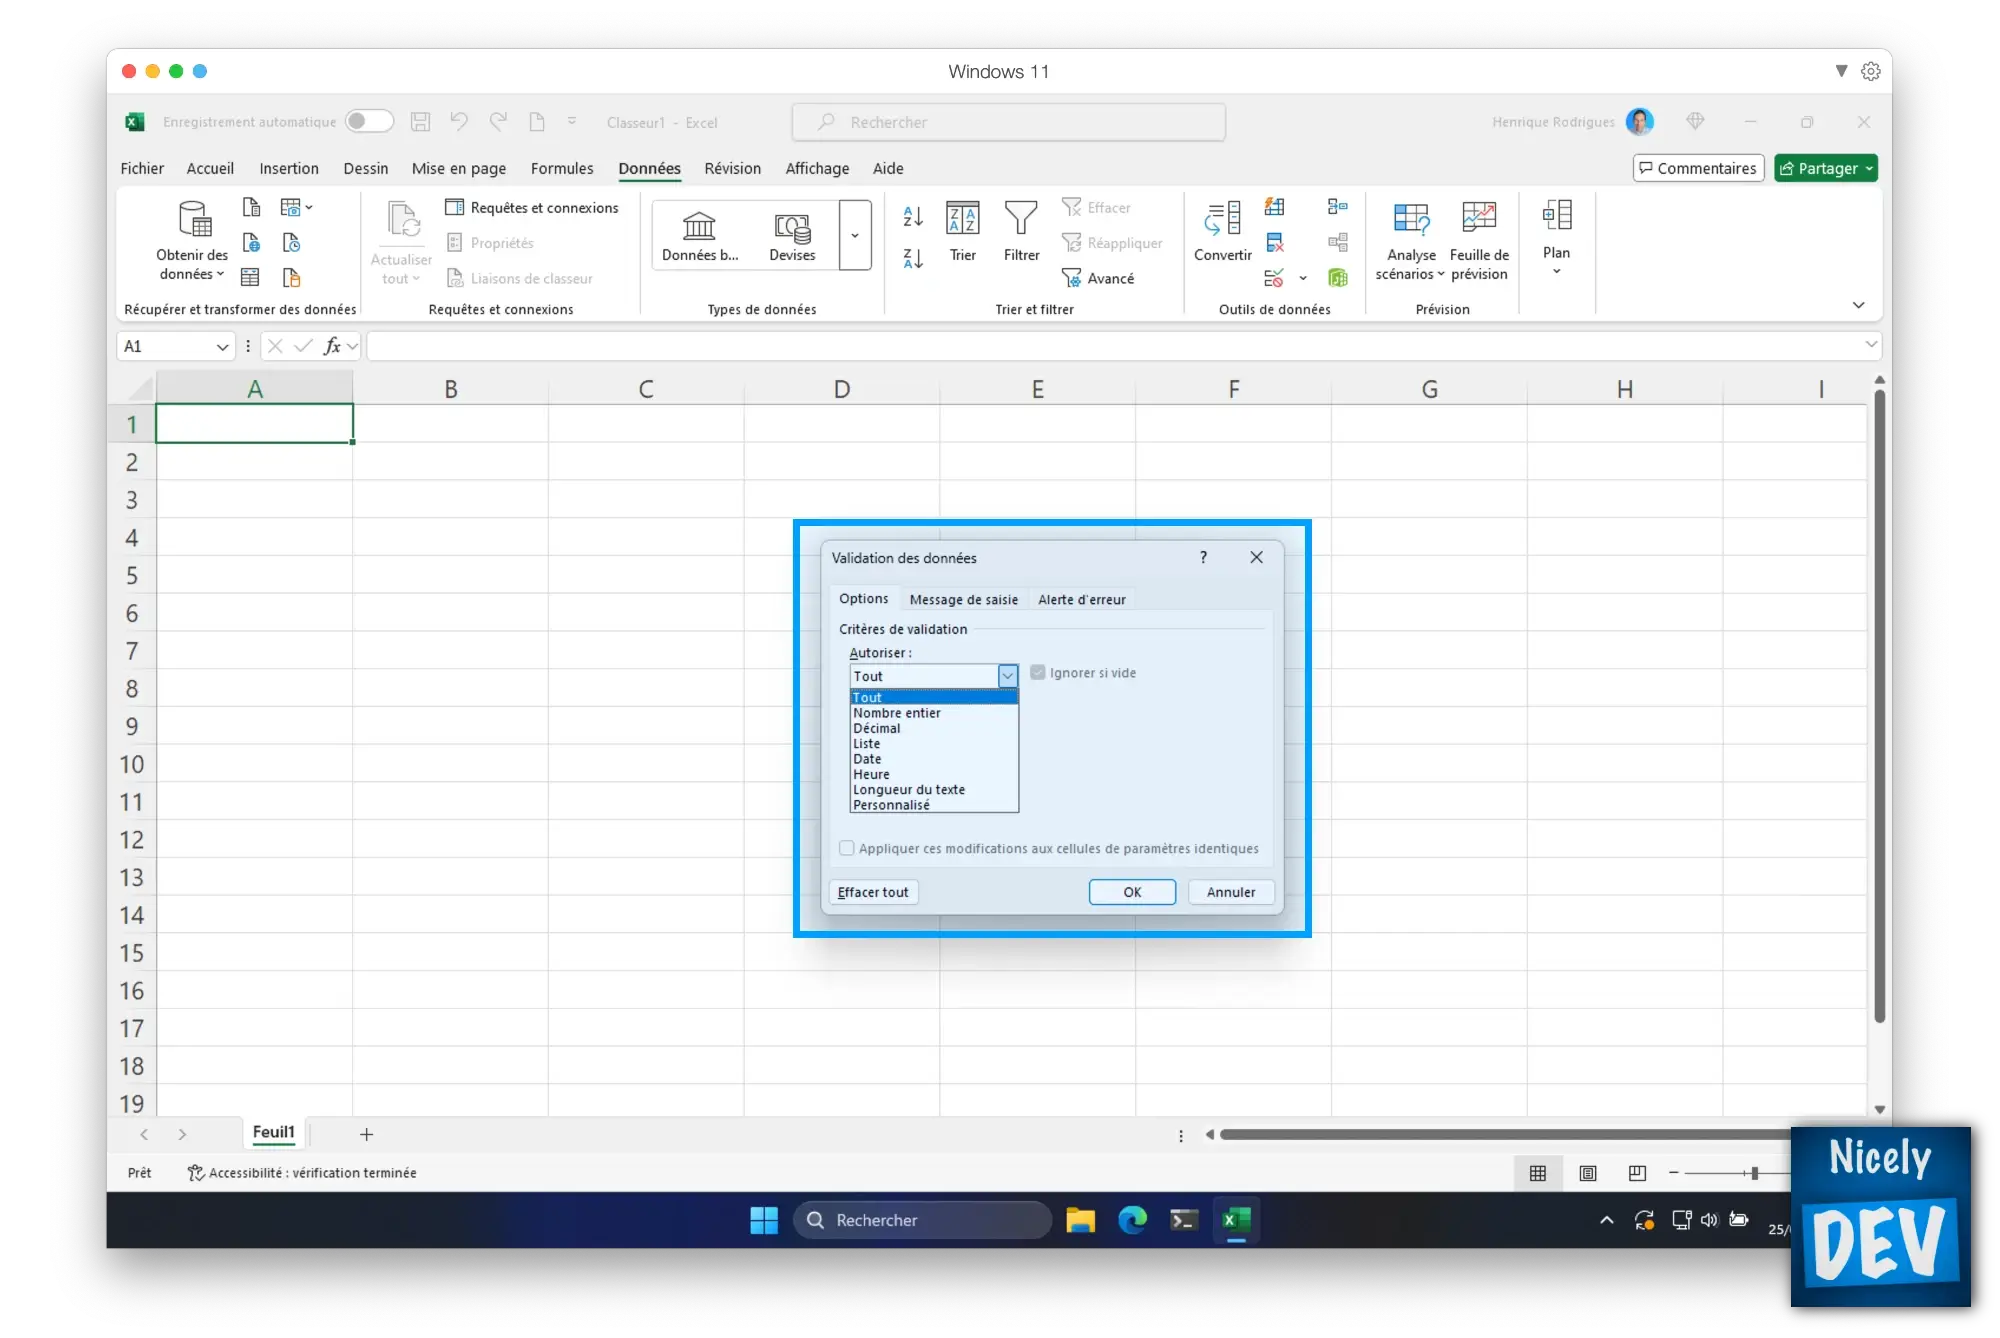Open the name box dropdown arrow

(x=222, y=347)
